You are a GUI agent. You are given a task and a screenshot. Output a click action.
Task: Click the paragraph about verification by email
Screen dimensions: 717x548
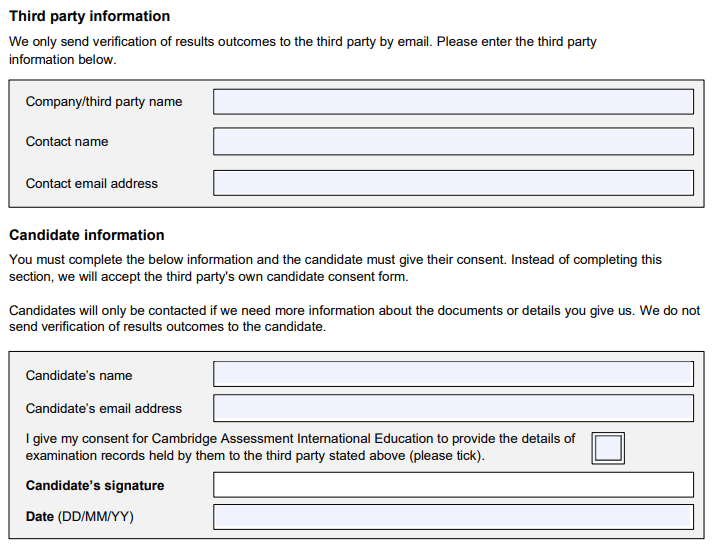(x=303, y=50)
